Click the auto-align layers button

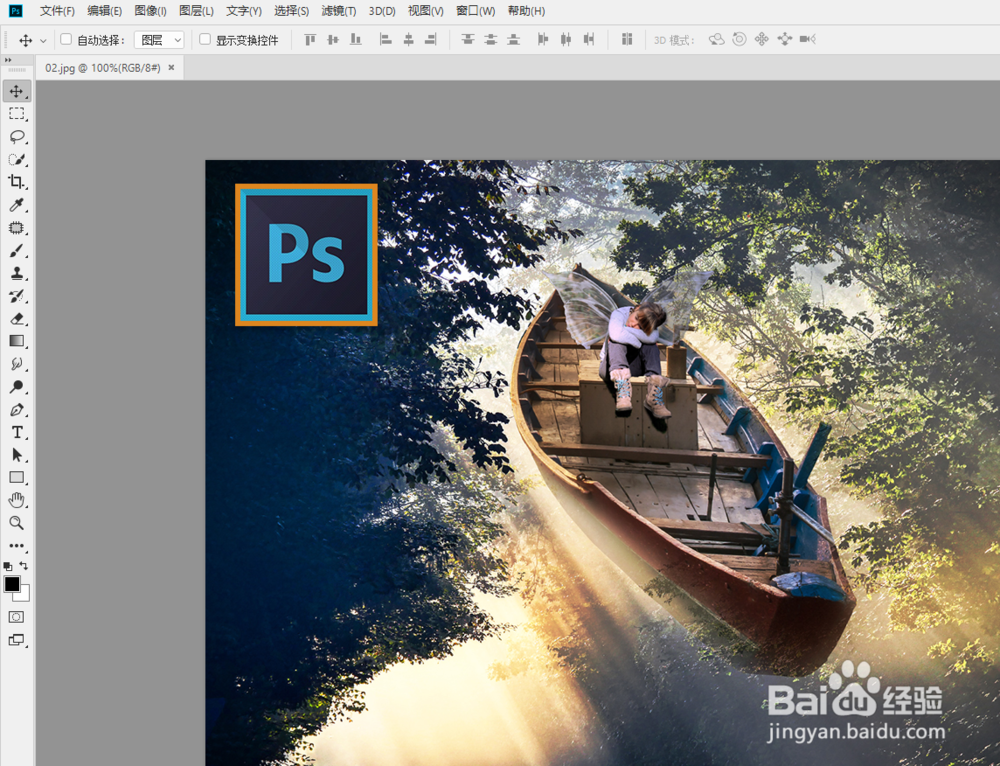(627, 40)
